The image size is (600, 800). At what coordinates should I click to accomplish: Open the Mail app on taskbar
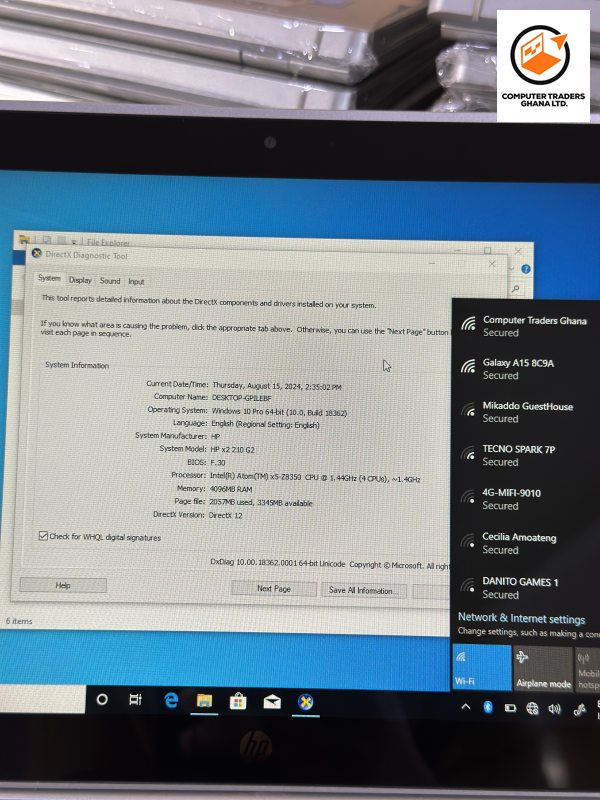tap(272, 702)
